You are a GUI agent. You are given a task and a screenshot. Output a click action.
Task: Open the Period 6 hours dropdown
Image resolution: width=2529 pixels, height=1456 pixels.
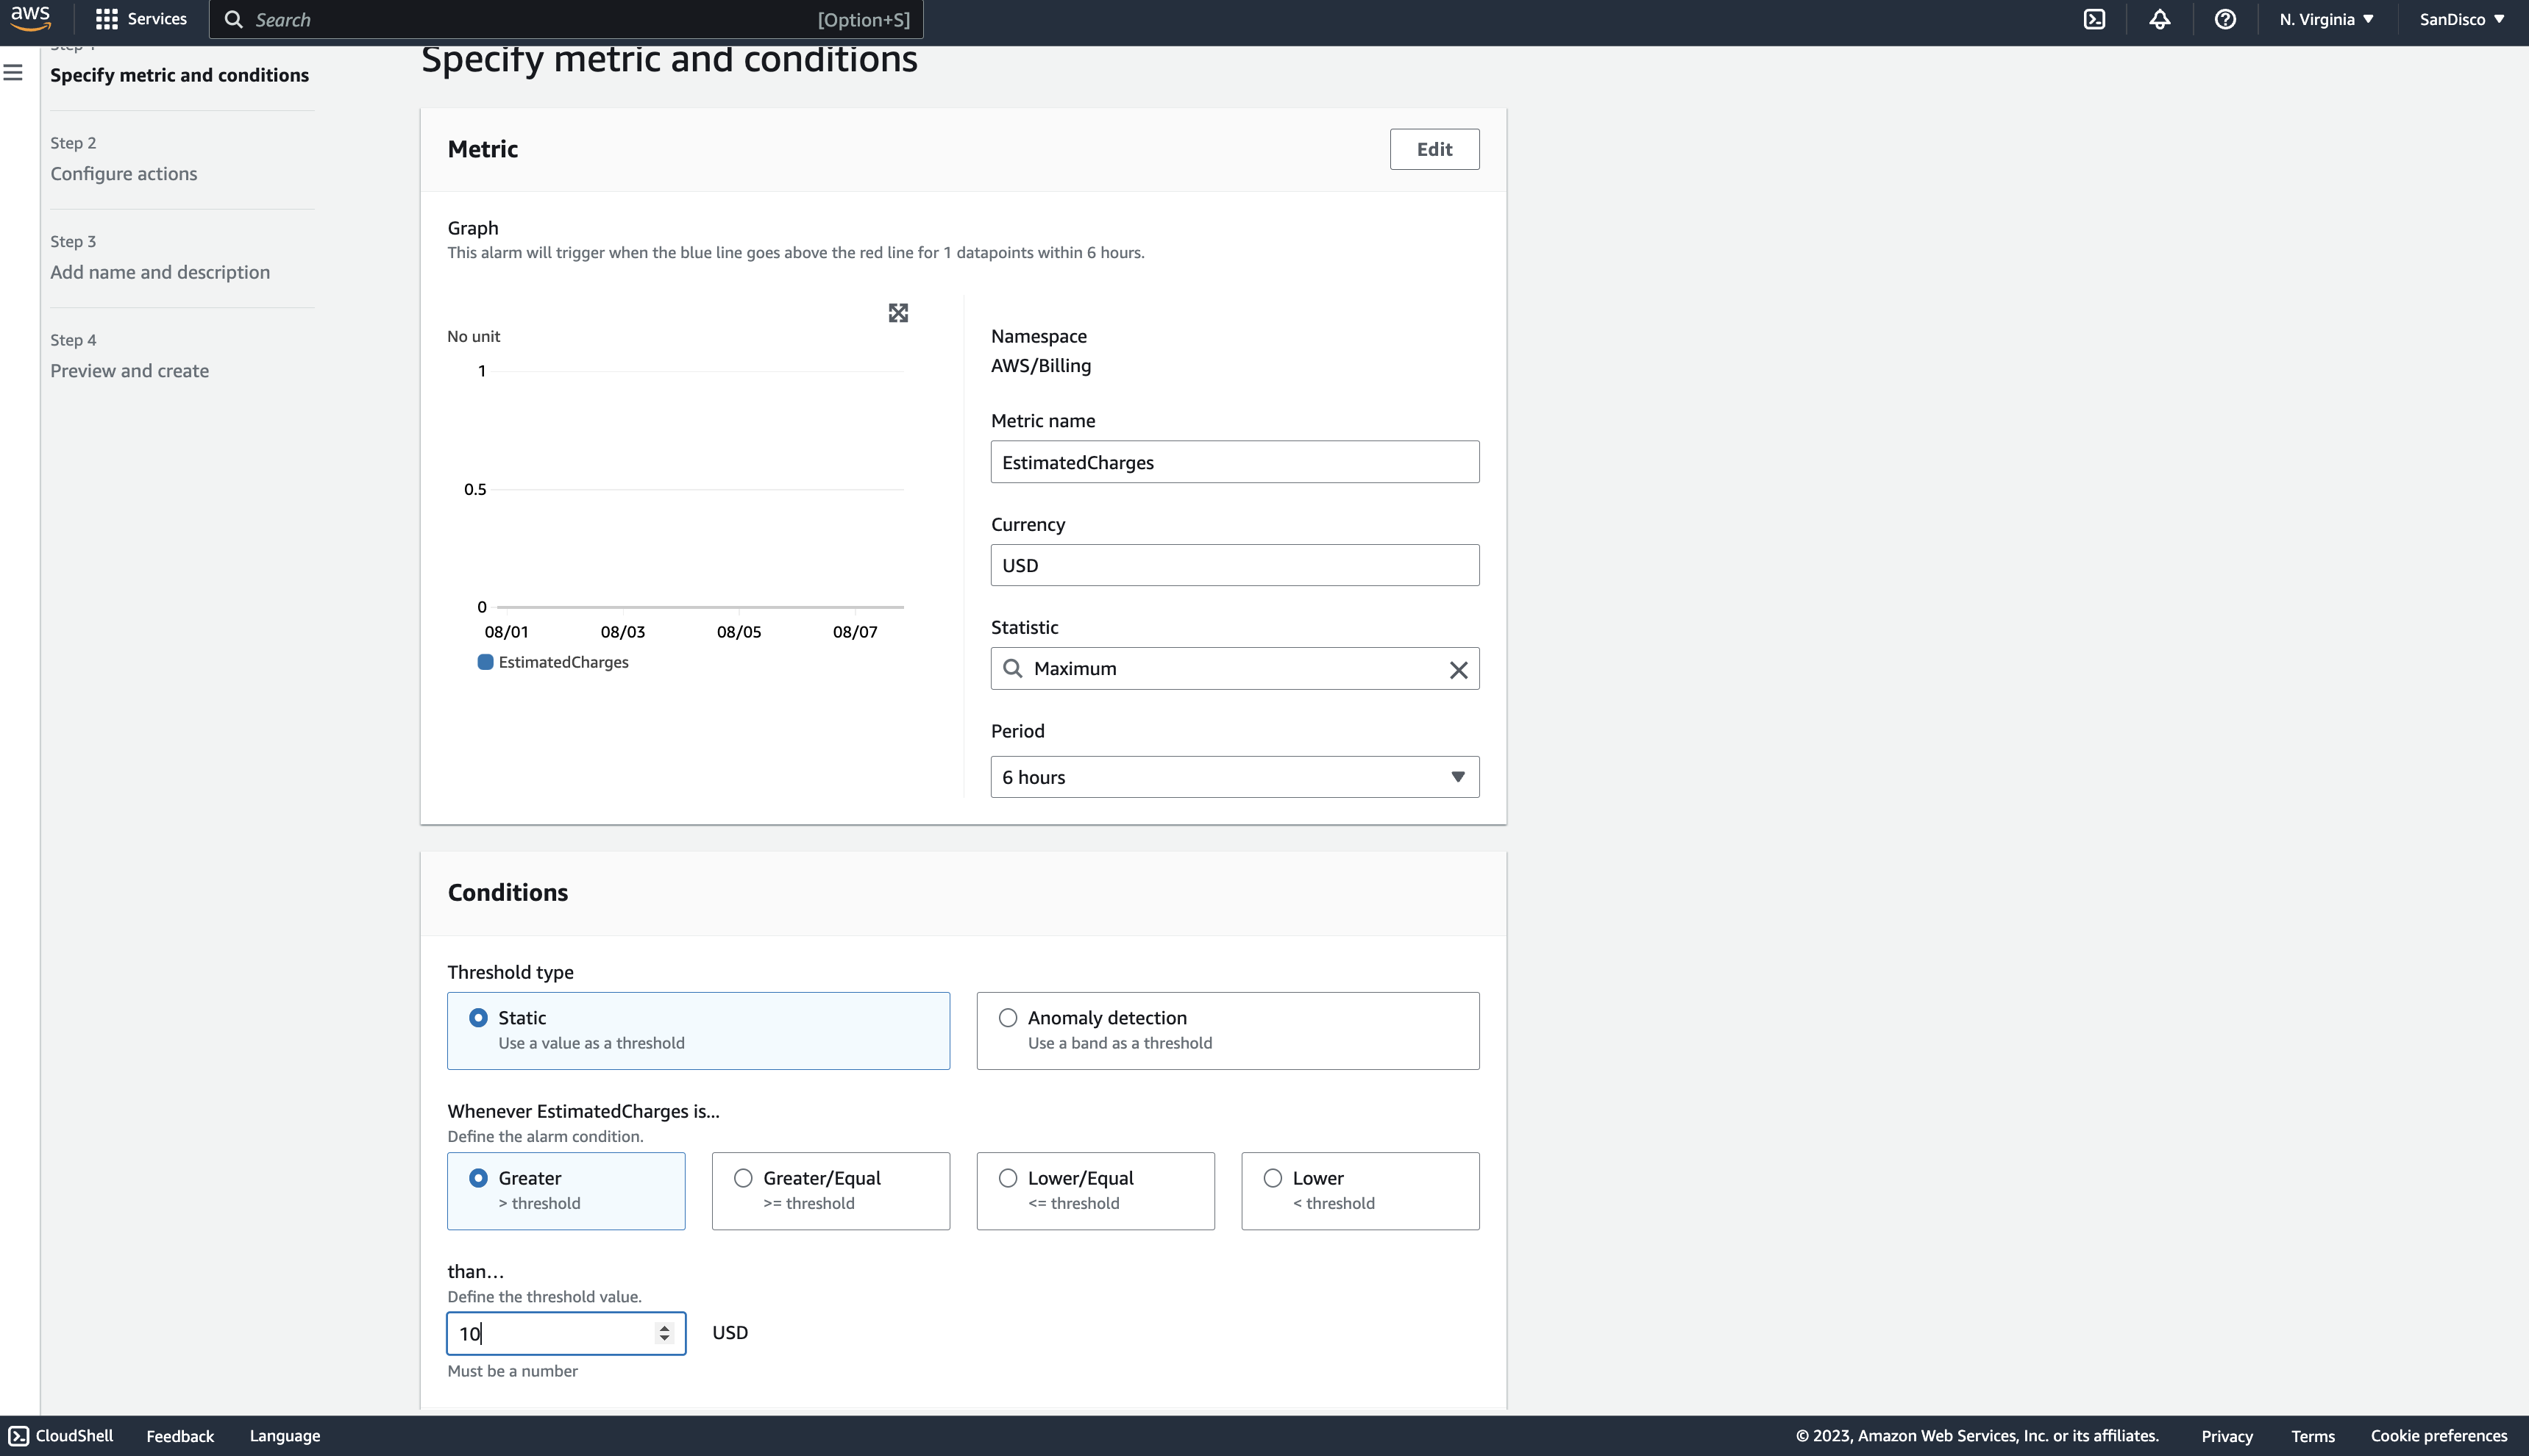pos(1234,777)
